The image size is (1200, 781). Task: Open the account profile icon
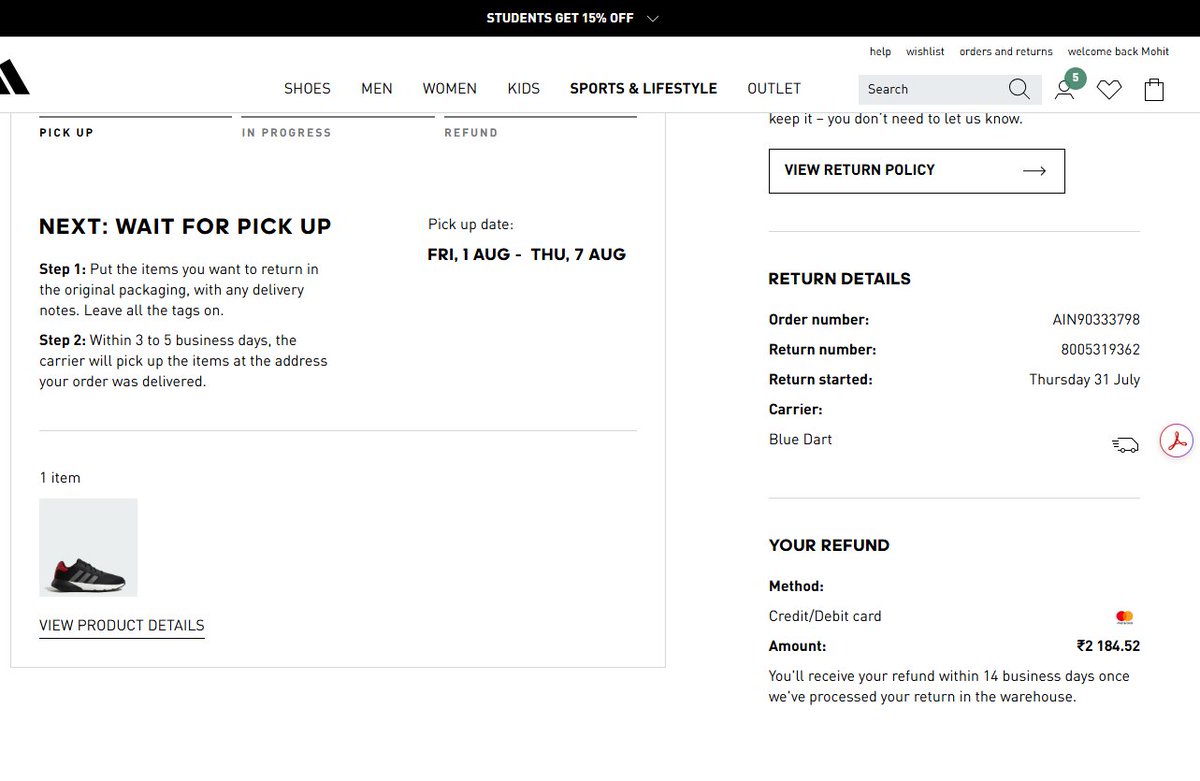[1064, 90]
